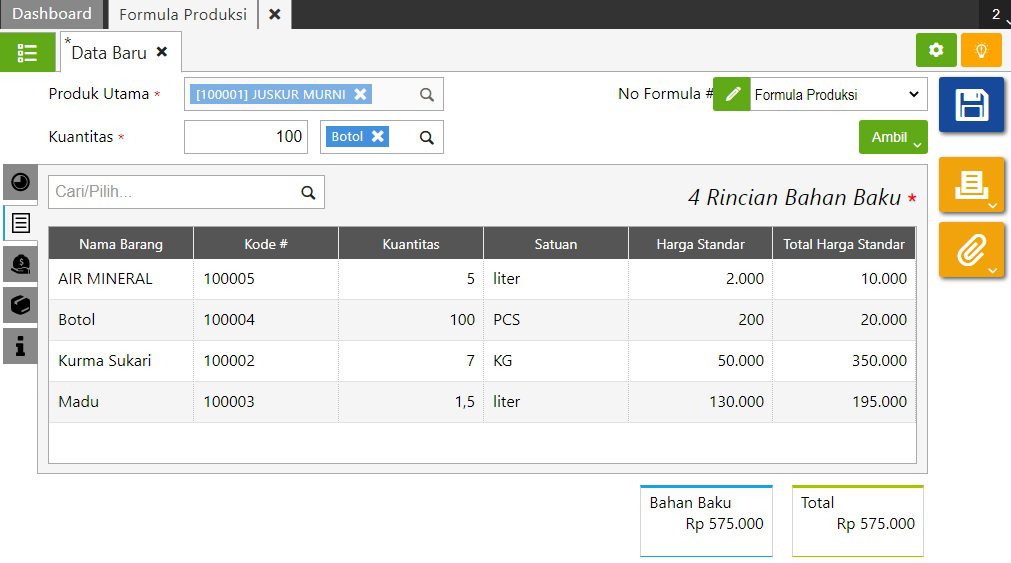Click the Cari/Pilih search field
The height and width of the screenshot is (563, 1011).
tap(175, 192)
